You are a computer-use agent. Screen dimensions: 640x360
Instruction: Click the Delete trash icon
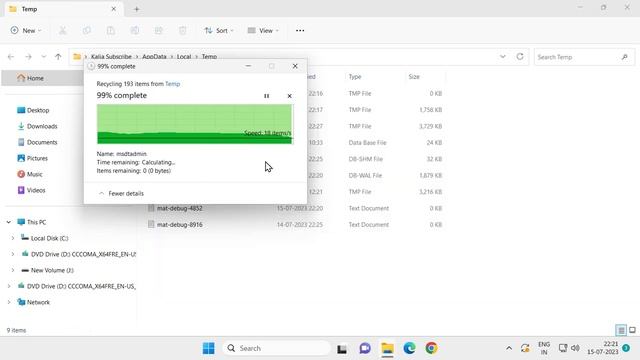pyautogui.click(x=183, y=31)
